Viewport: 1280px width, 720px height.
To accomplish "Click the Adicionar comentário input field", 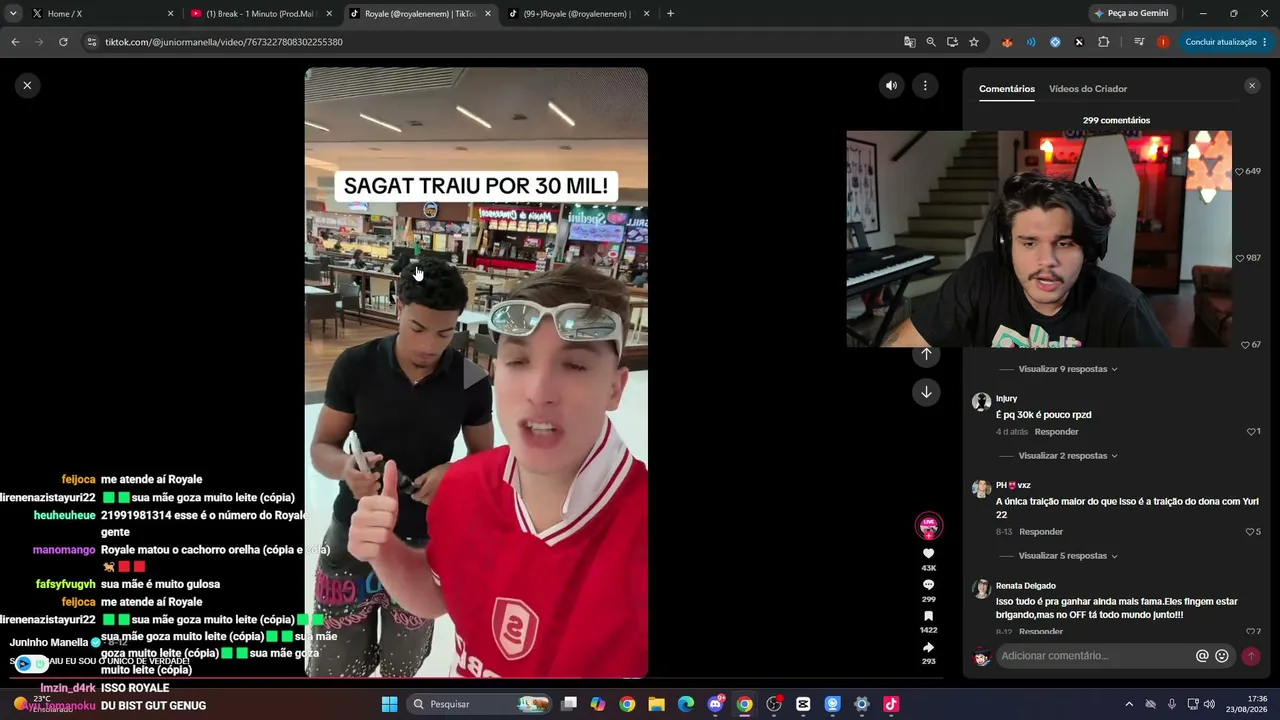I will [1095, 656].
